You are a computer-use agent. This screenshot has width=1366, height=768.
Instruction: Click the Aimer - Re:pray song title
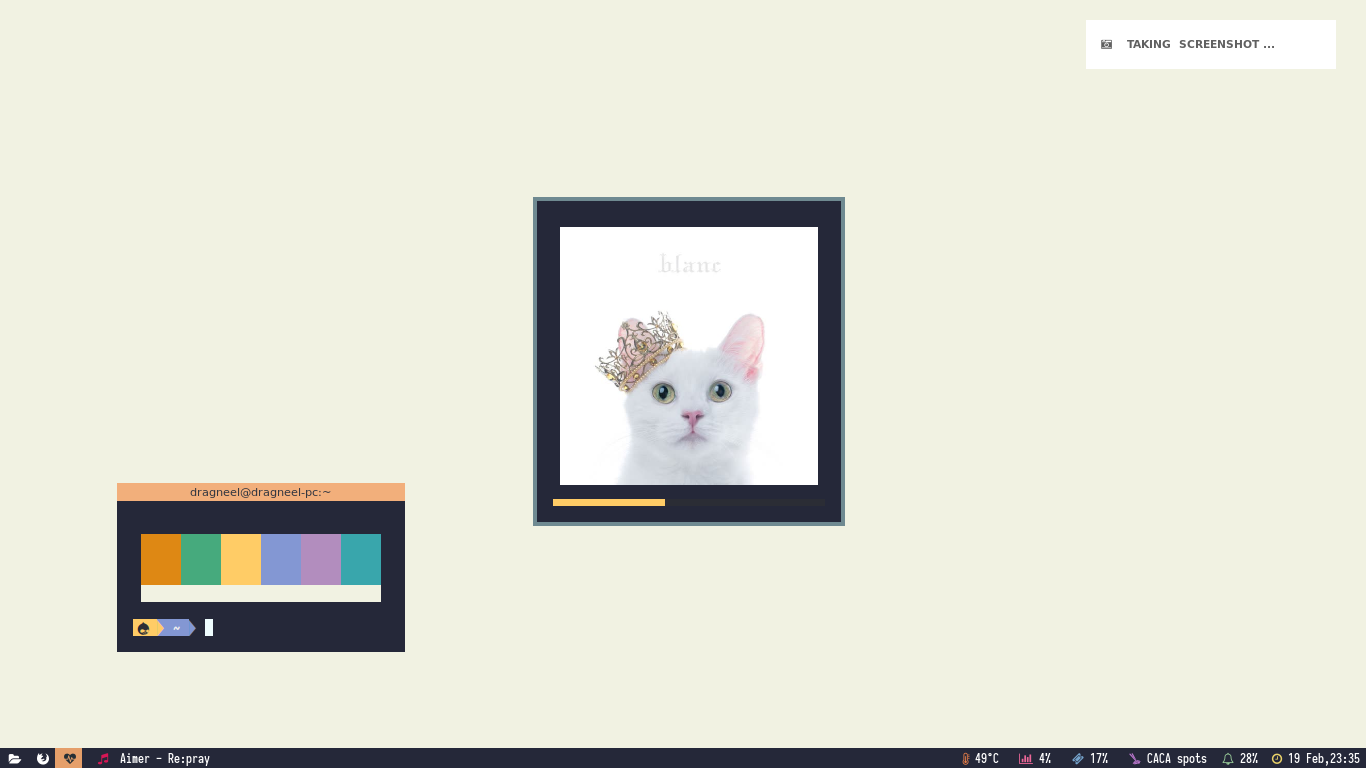[x=165, y=759]
